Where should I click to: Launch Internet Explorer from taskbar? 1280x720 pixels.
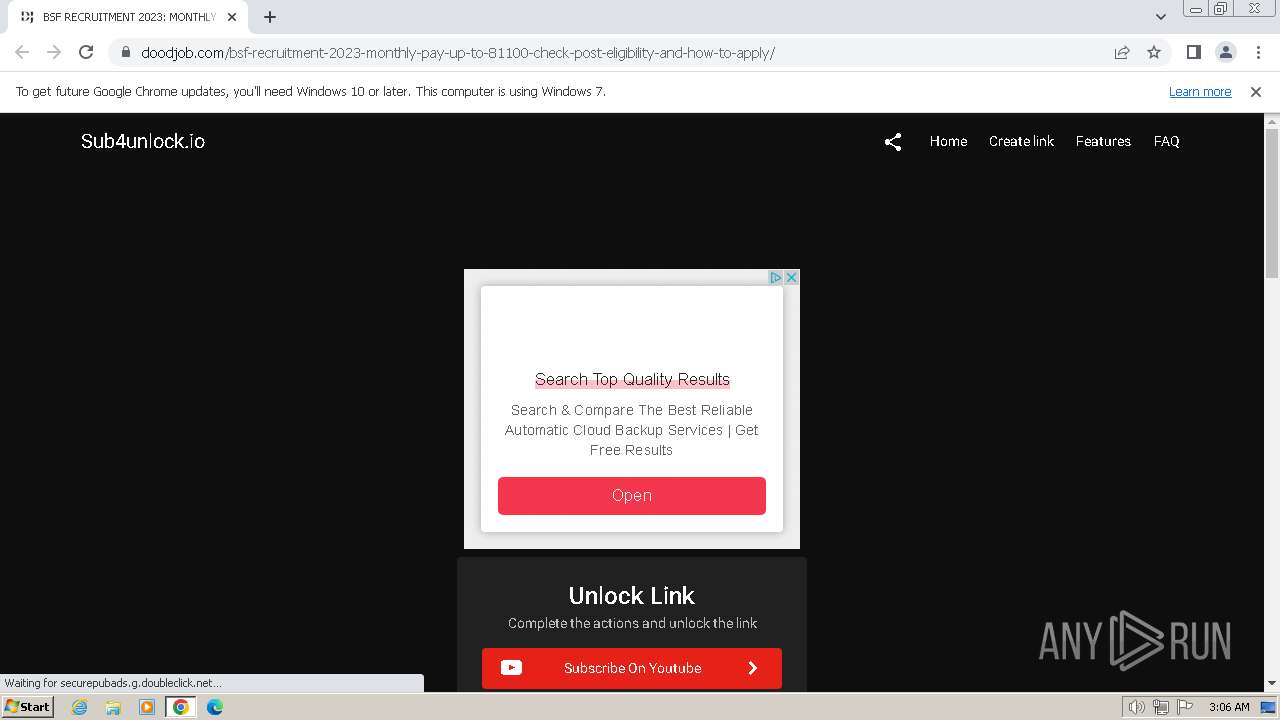pos(79,707)
